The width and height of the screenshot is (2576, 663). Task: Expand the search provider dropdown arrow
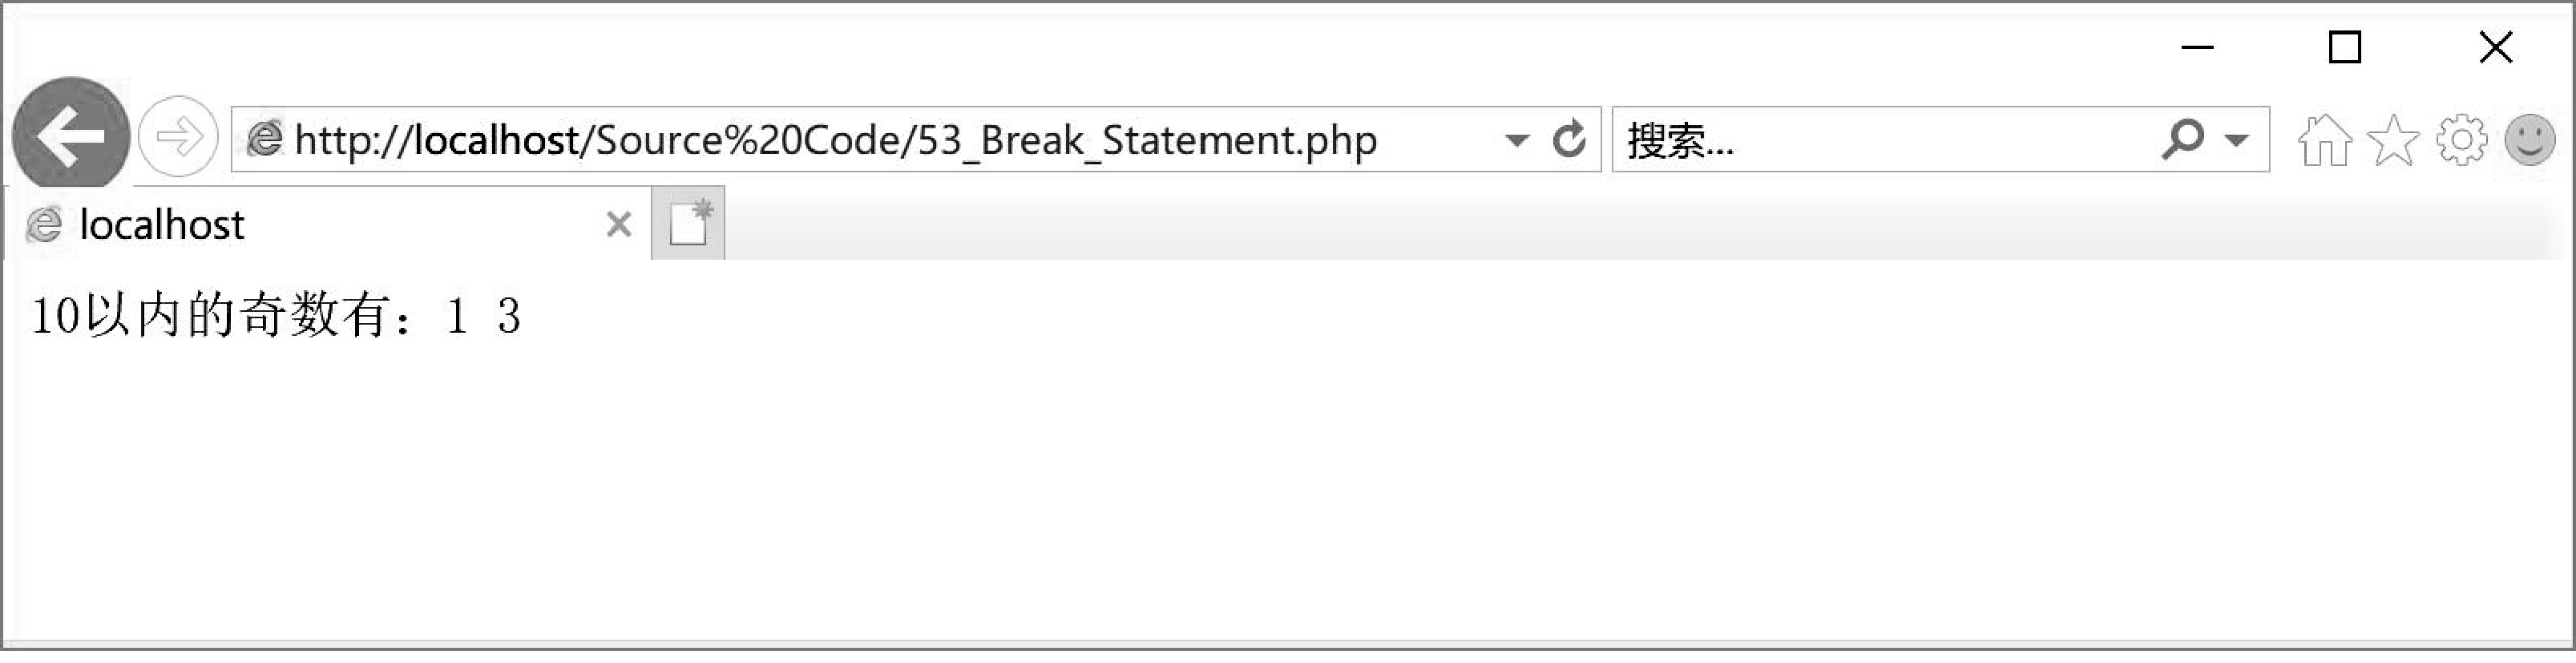[2236, 140]
